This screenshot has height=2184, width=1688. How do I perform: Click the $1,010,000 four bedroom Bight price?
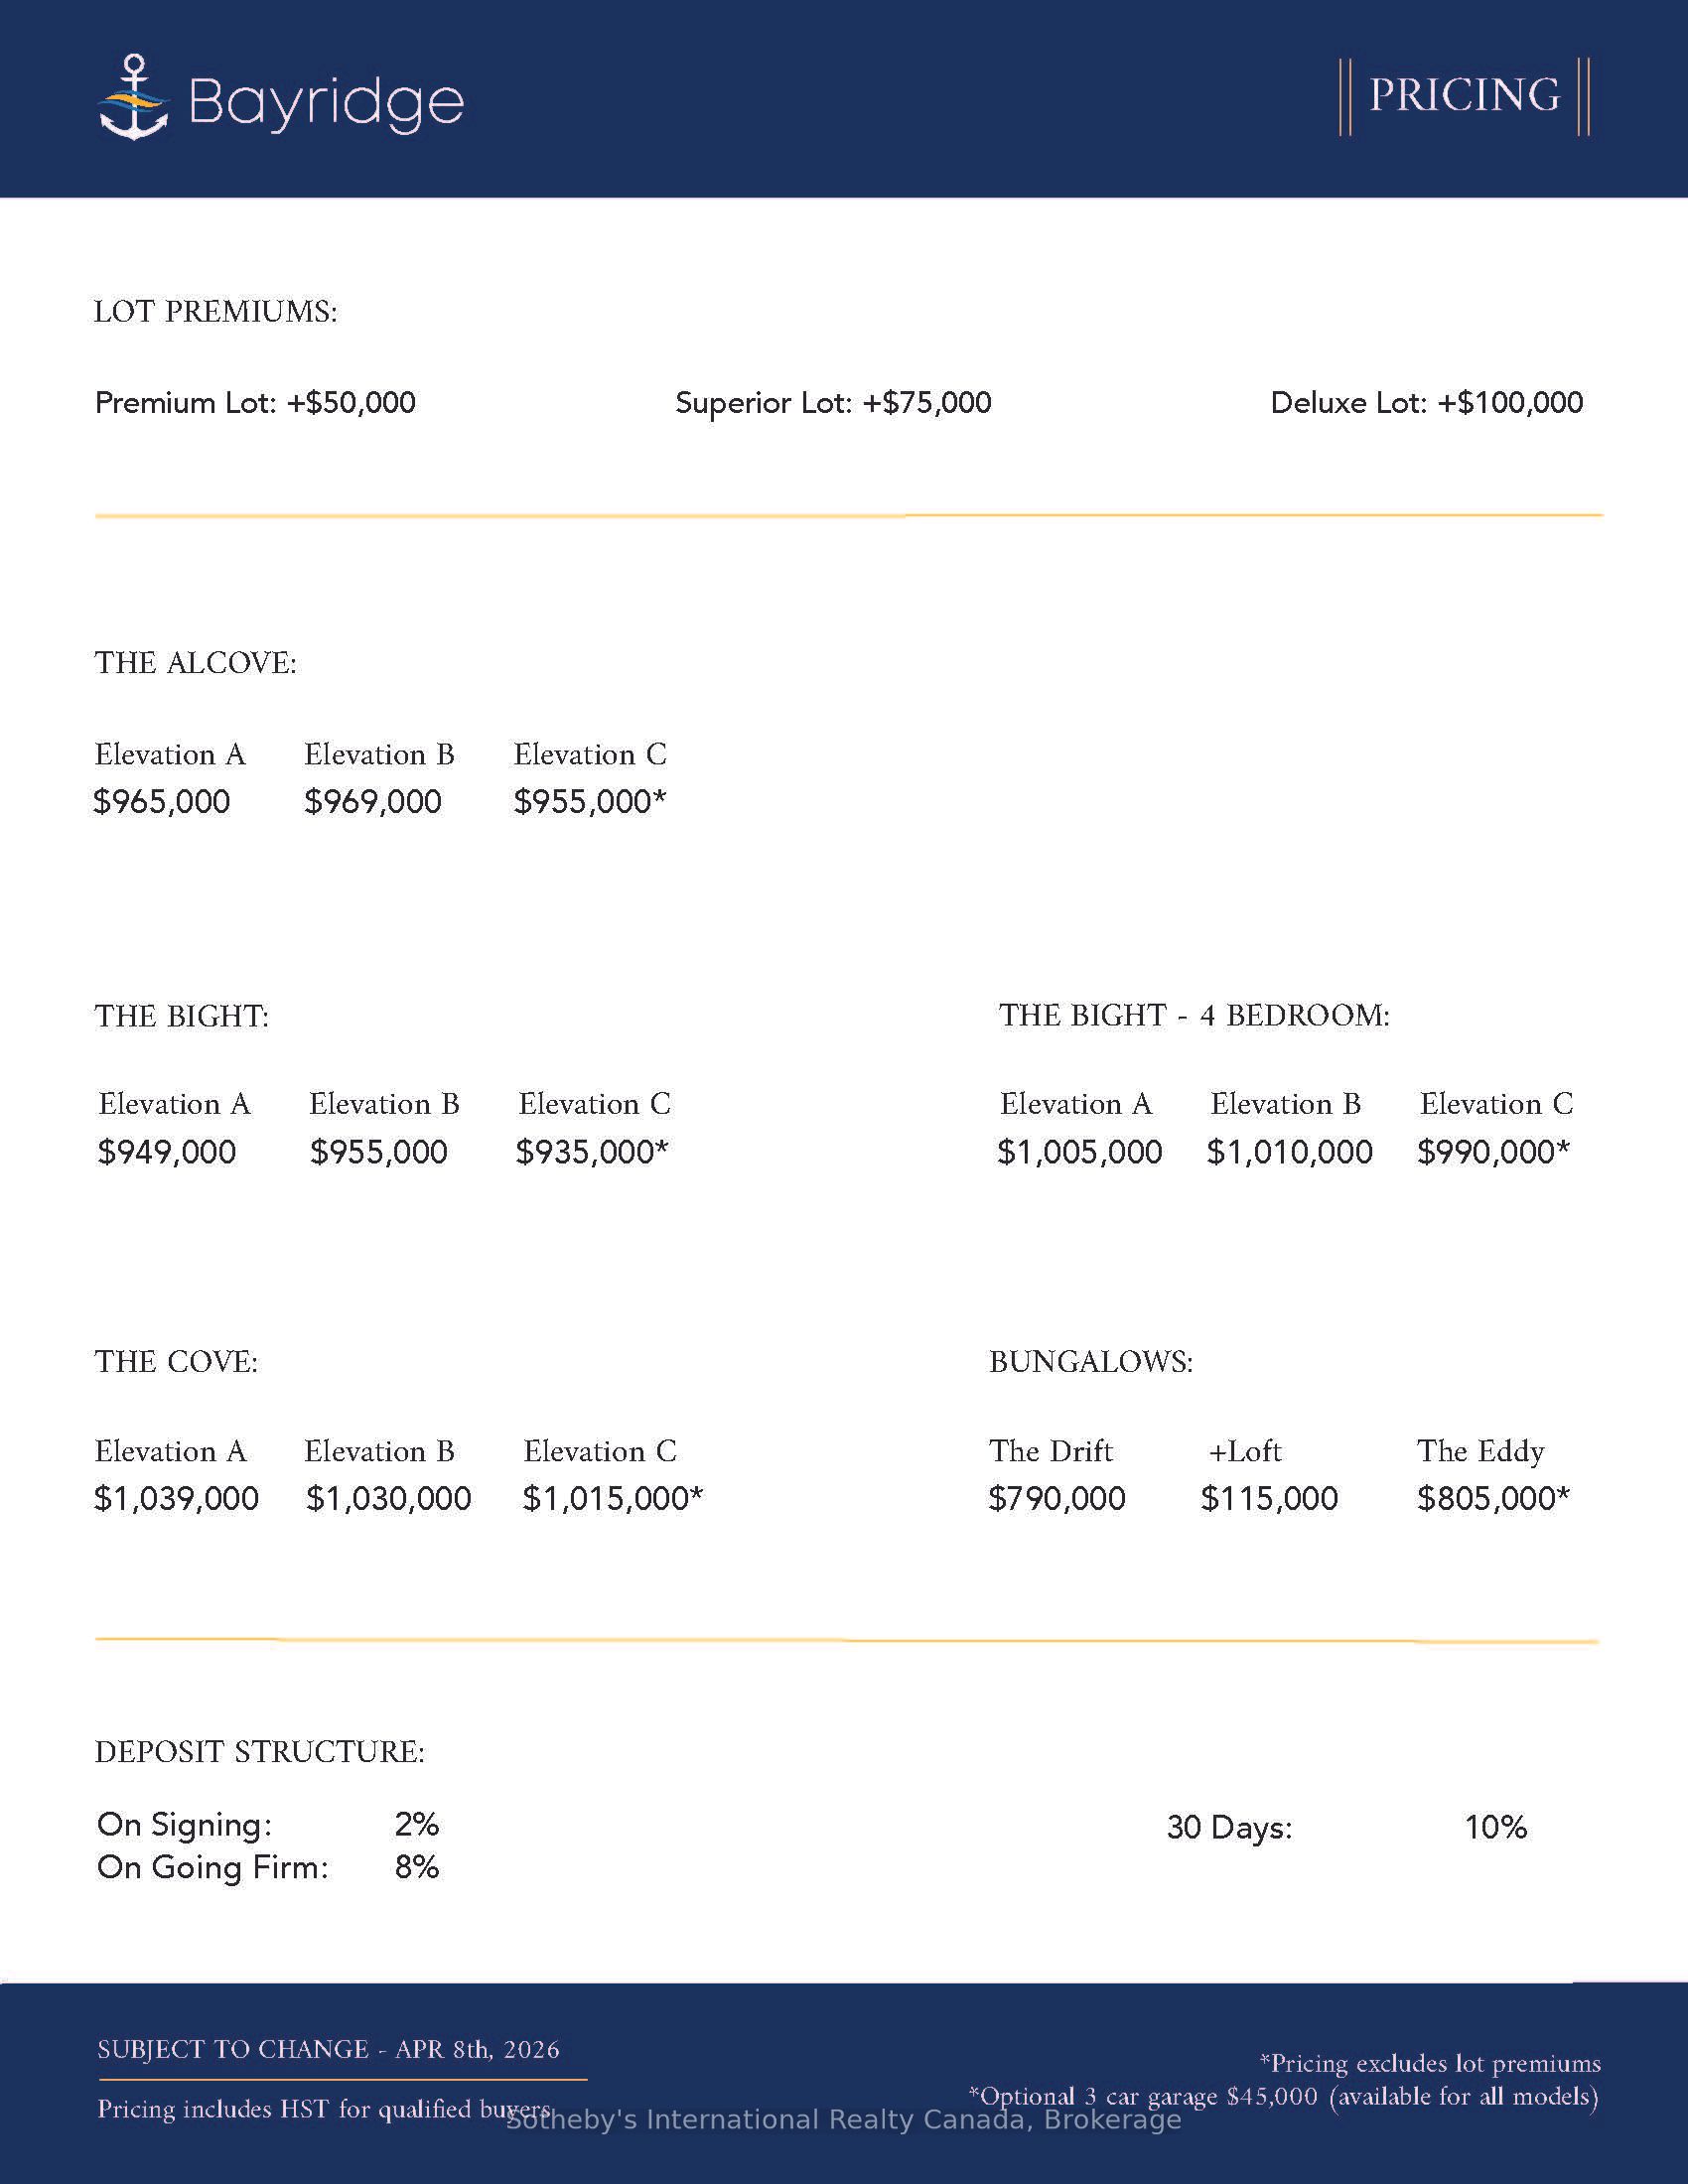(1289, 1152)
